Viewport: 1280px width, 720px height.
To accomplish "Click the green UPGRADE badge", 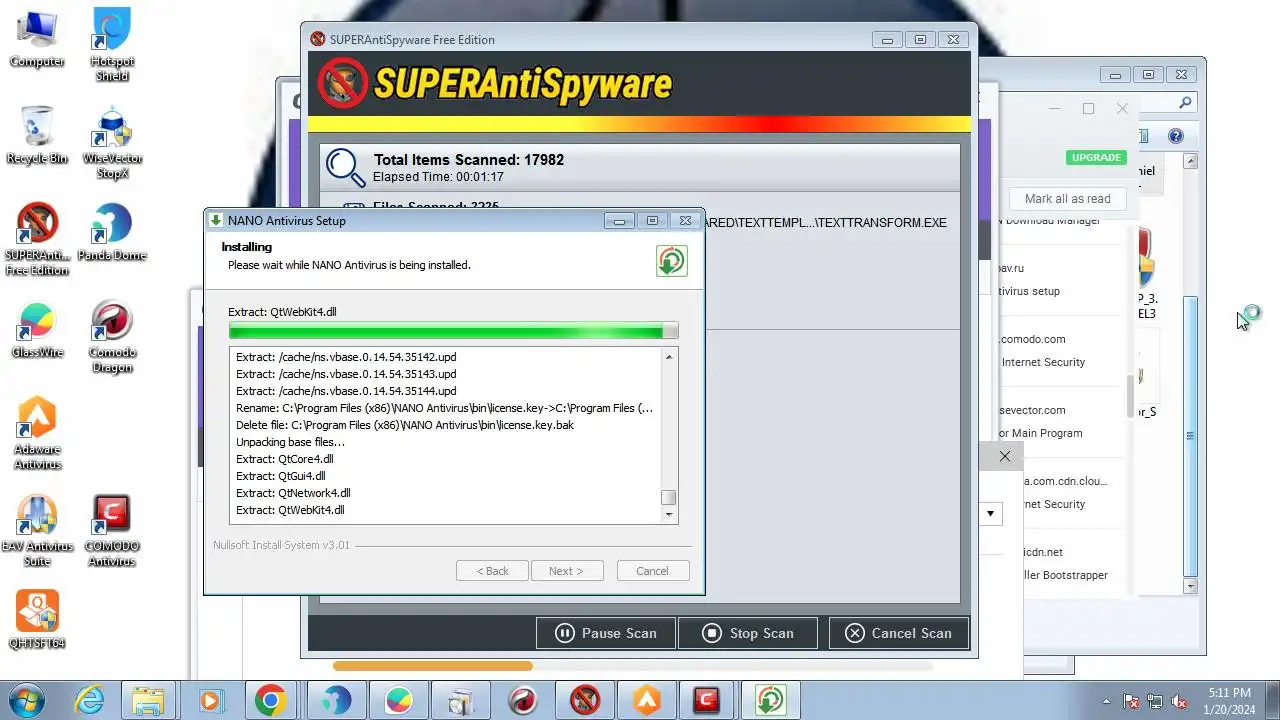I will point(1096,157).
